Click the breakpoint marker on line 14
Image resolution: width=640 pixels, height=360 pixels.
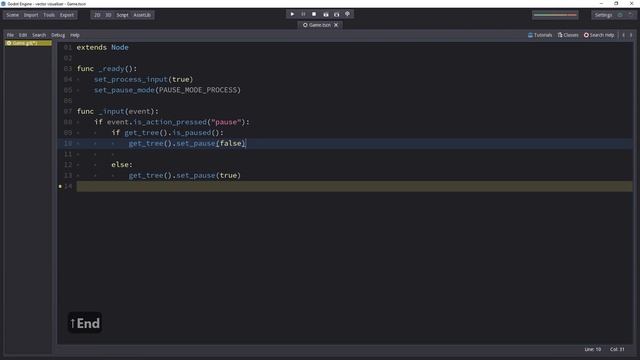(x=60, y=186)
